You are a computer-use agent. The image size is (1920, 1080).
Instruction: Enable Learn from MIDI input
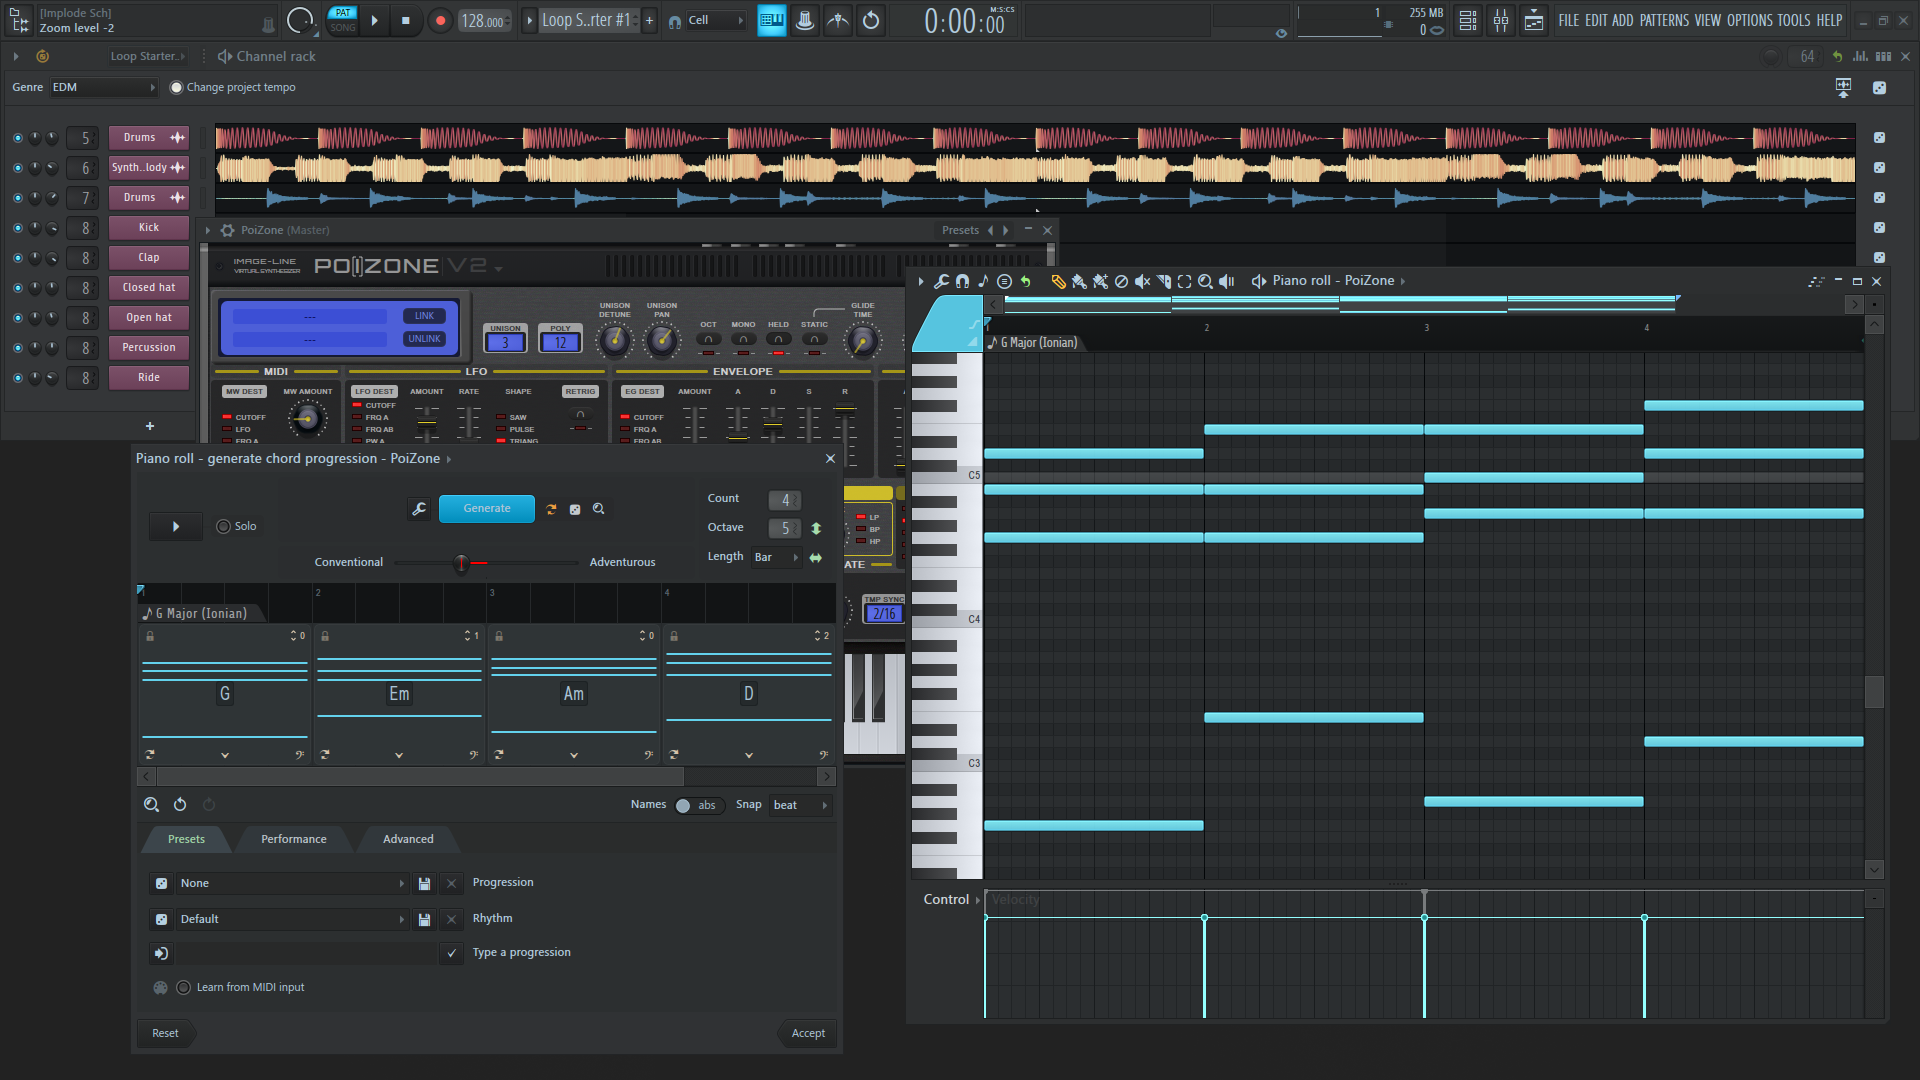183,987
